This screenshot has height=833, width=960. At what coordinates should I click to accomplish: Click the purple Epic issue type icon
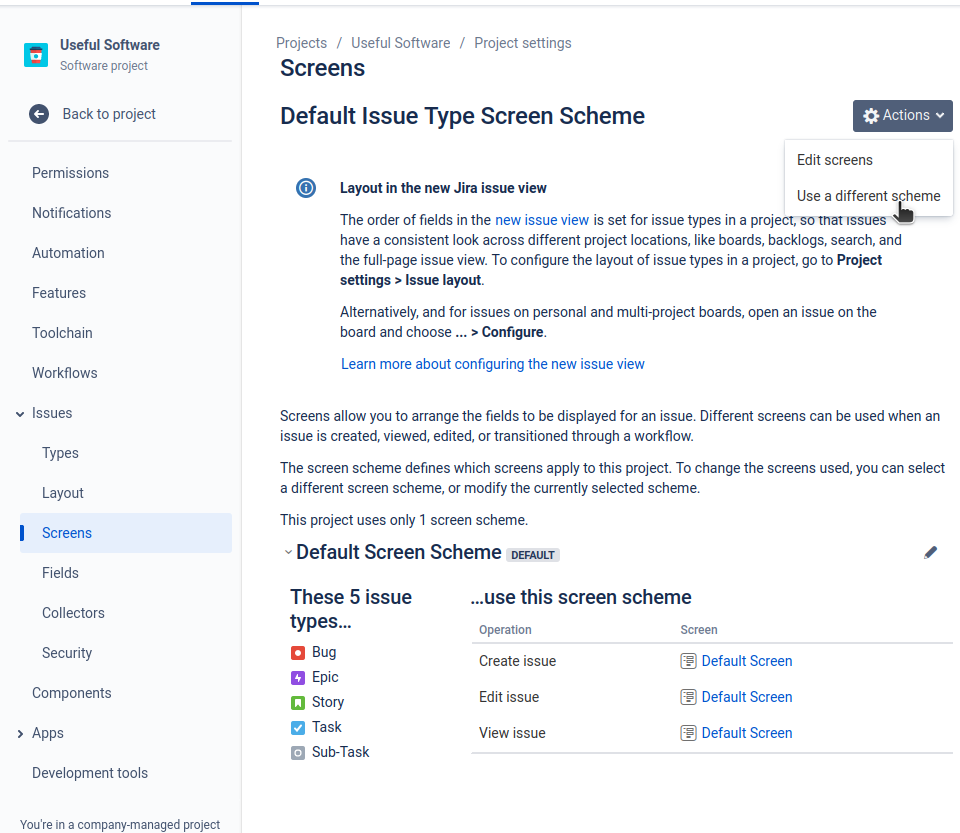pyautogui.click(x=296, y=677)
